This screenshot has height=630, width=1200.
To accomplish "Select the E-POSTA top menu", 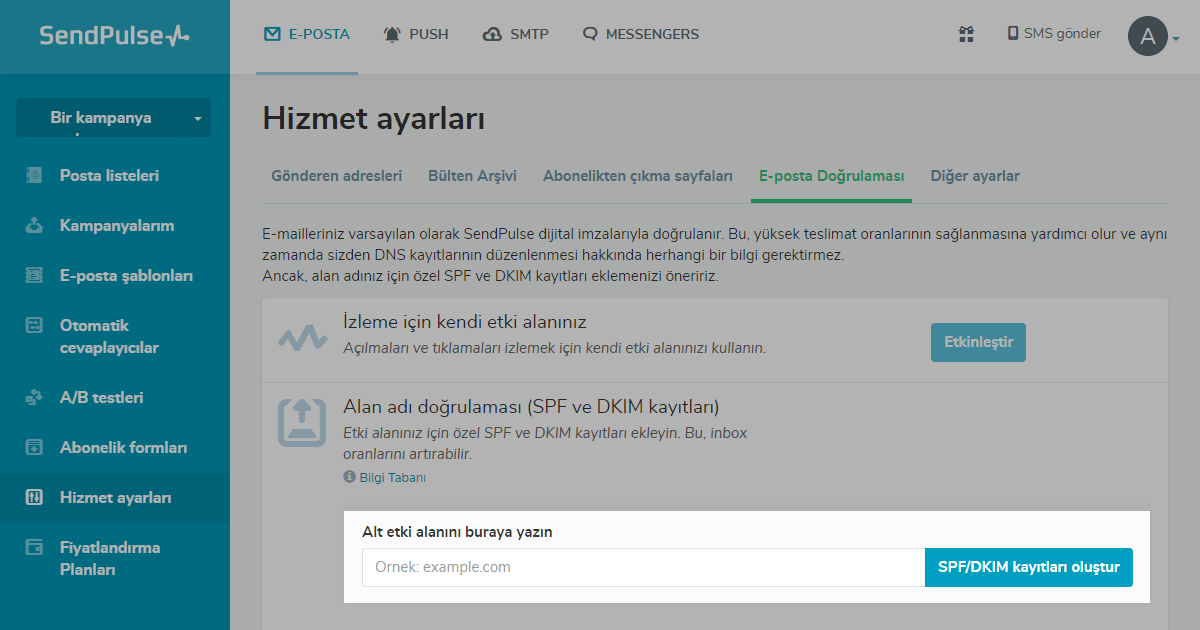I will click(x=307, y=34).
